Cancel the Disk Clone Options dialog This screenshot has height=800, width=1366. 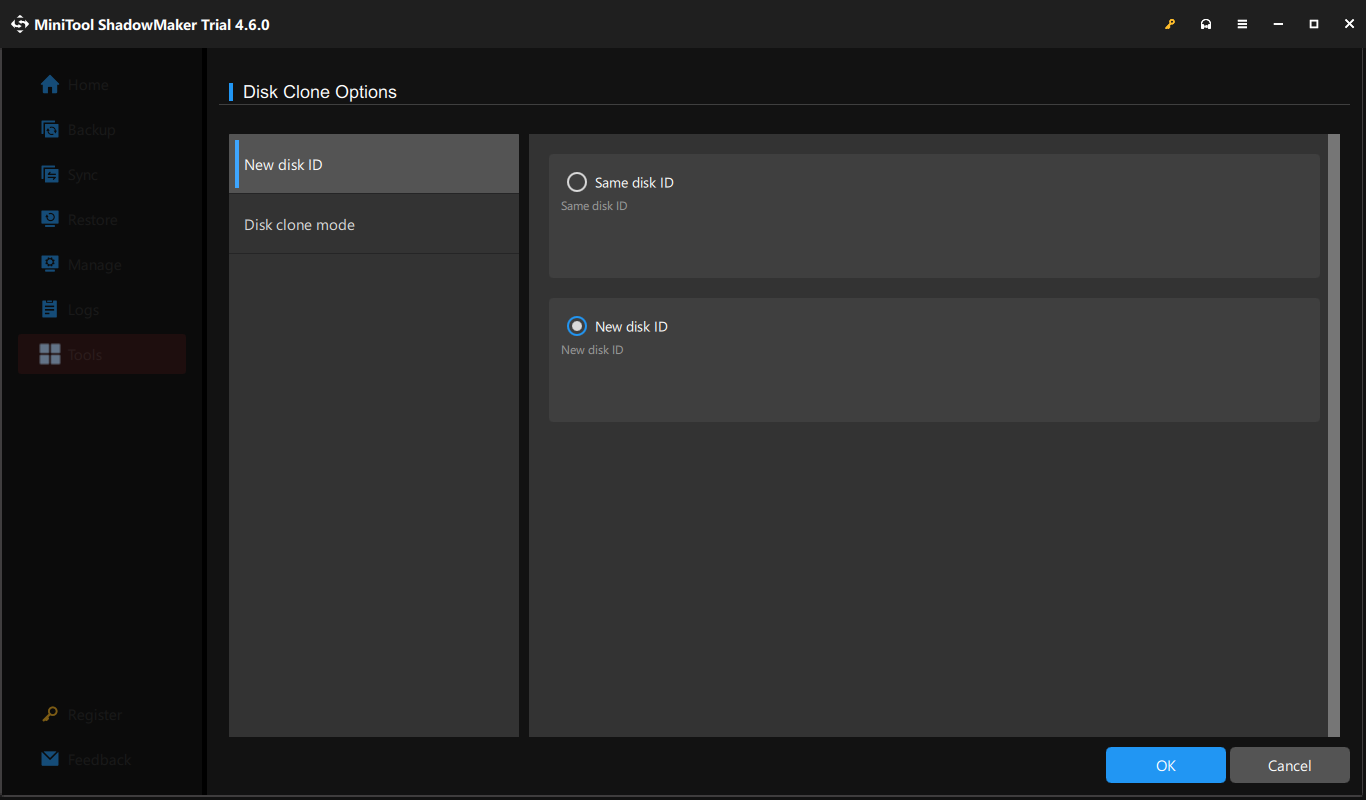pos(1289,765)
